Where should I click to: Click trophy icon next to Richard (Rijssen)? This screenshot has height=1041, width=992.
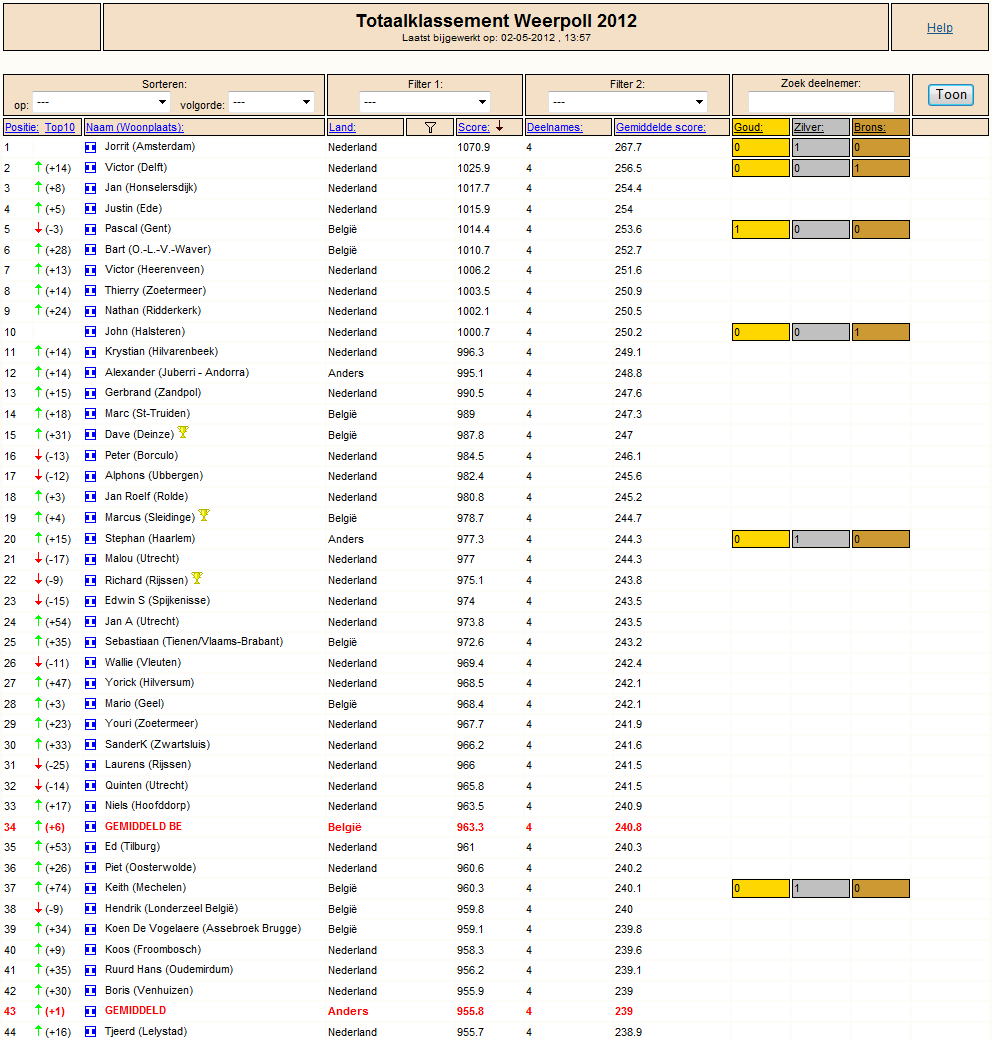197,578
